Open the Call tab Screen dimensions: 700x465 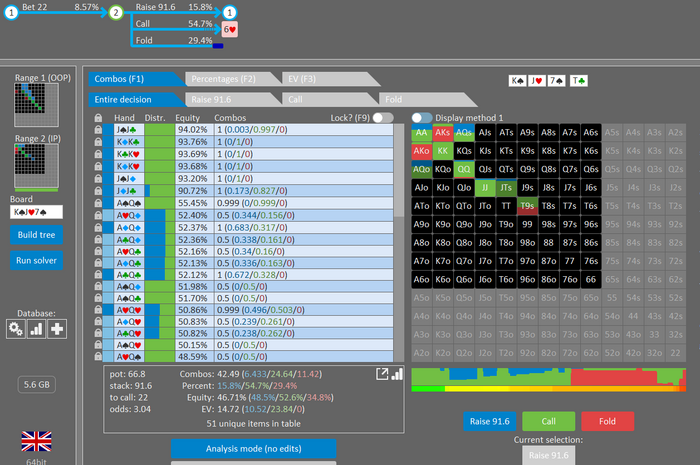[x=329, y=100]
